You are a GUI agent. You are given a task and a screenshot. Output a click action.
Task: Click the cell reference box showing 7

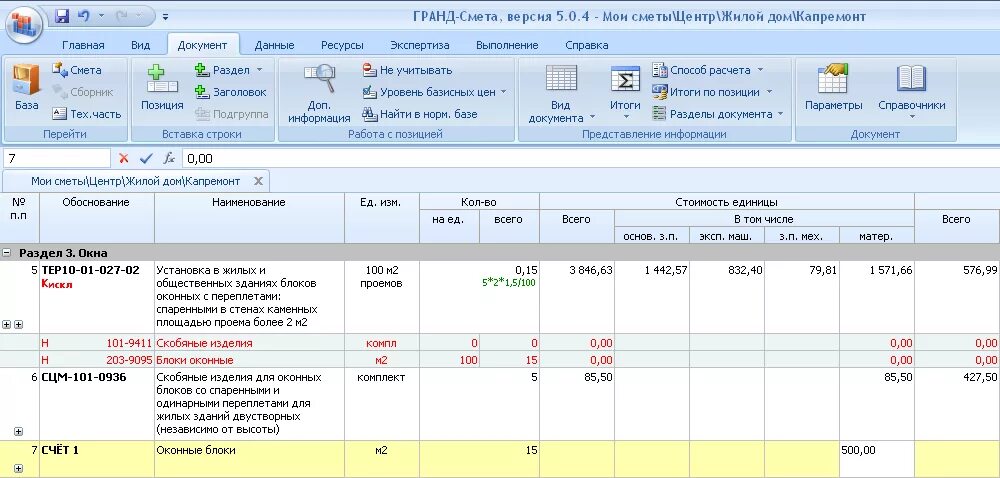[57, 158]
